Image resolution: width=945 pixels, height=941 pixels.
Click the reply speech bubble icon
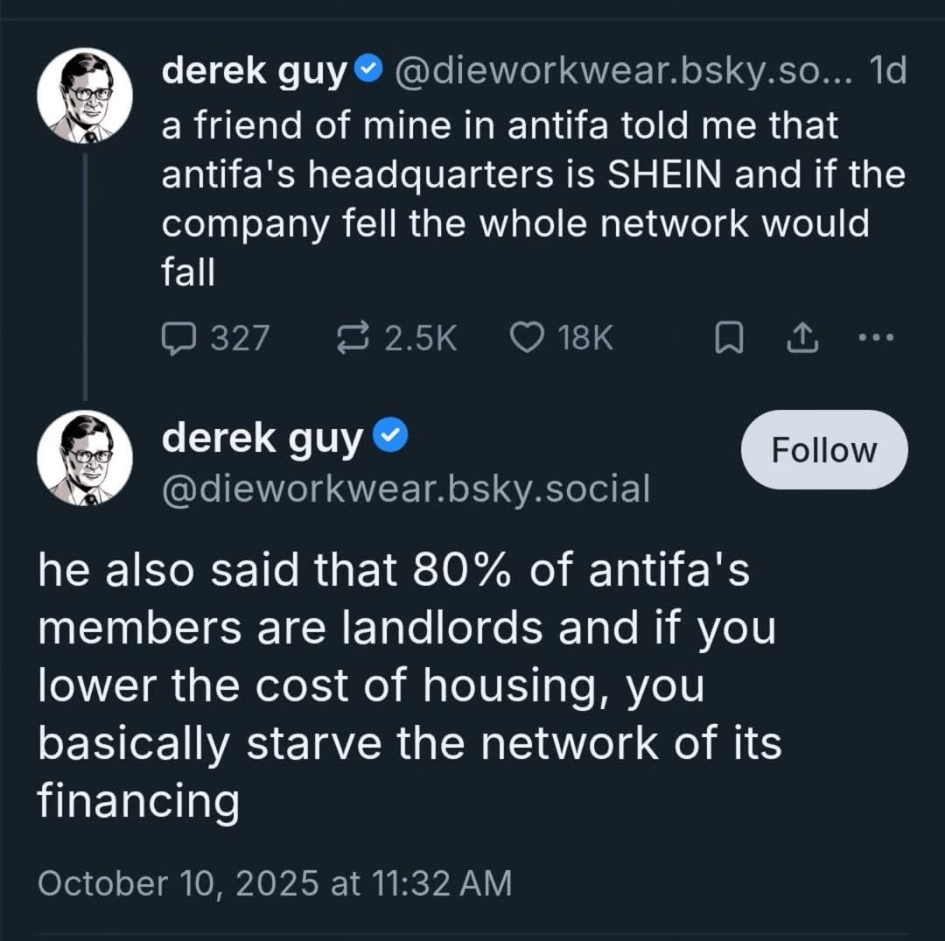[x=177, y=339]
